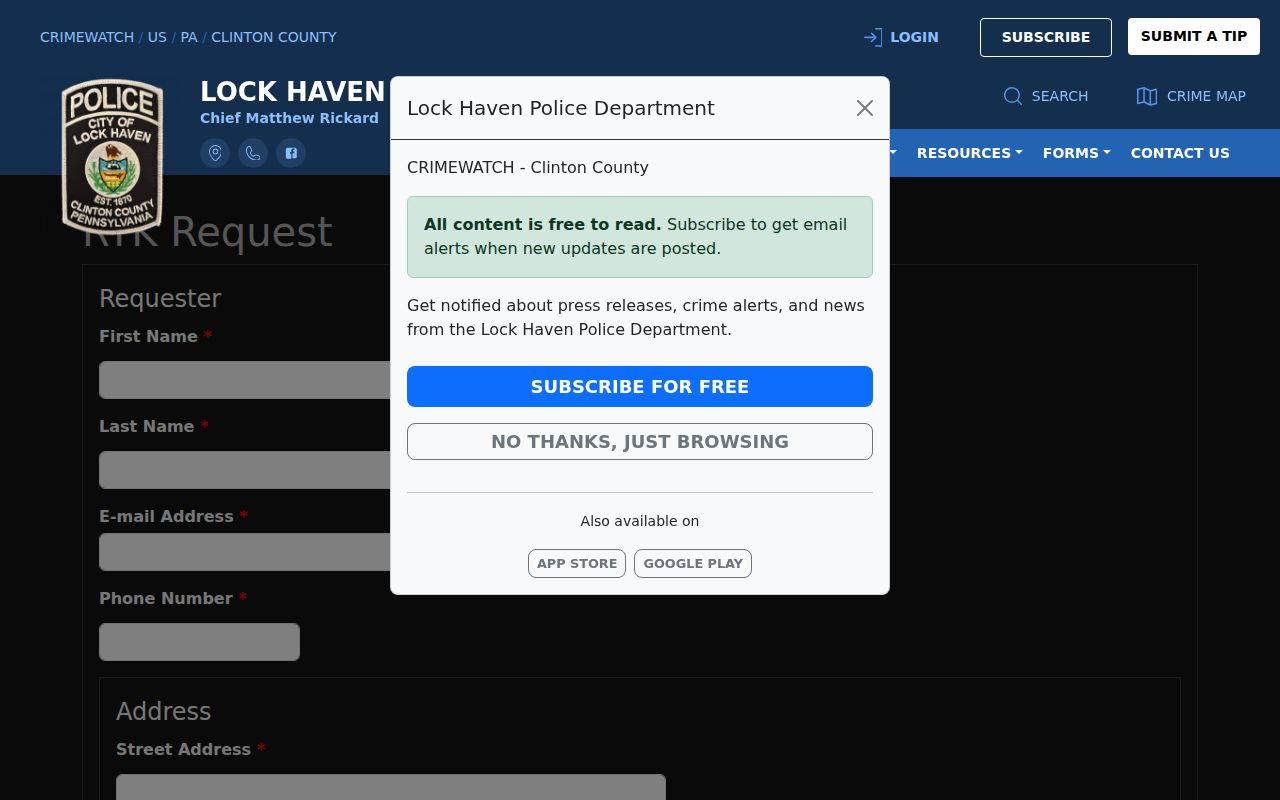The image size is (1280, 800).
Task: Open the CONTACT US menu item
Action: tap(1180, 153)
